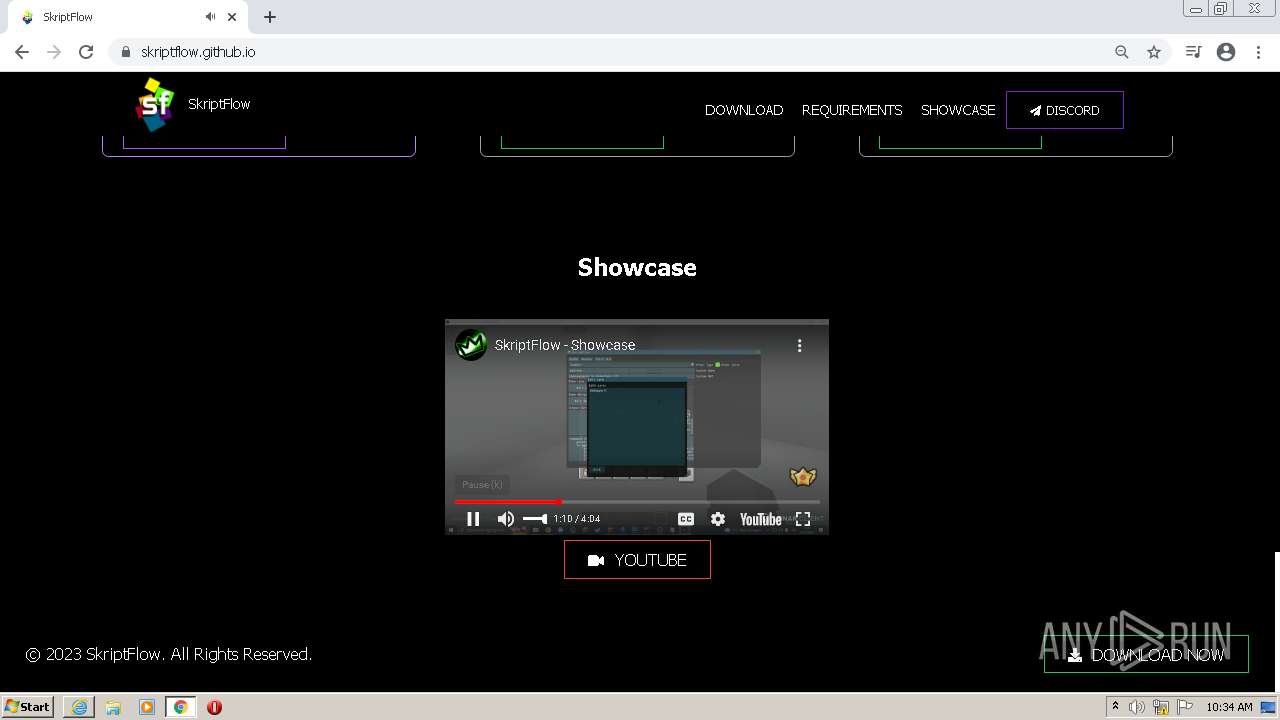Mute the YouTube video volume icon
The width and height of the screenshot is (1280, 720).
click(506, 519)
